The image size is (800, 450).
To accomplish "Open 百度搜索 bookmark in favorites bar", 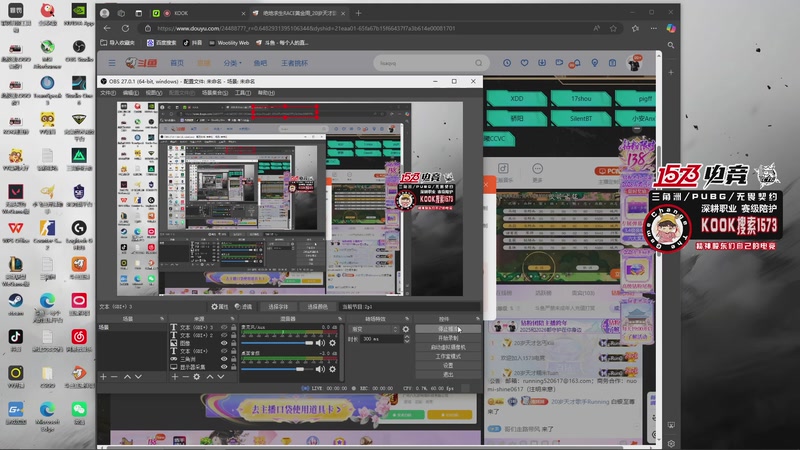I will [161, 43].
